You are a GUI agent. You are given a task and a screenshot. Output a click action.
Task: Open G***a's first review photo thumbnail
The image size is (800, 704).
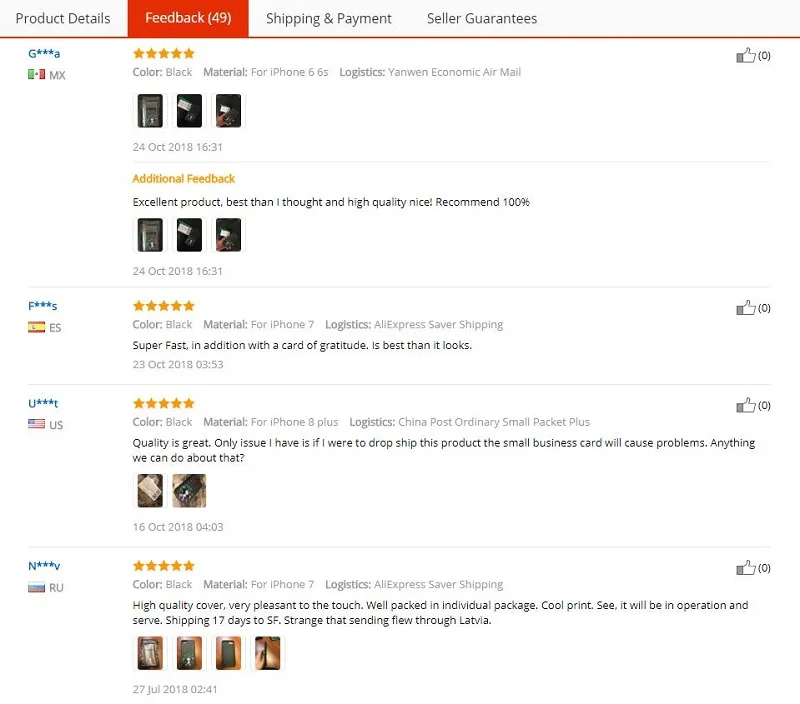click(x=150, y=111)
